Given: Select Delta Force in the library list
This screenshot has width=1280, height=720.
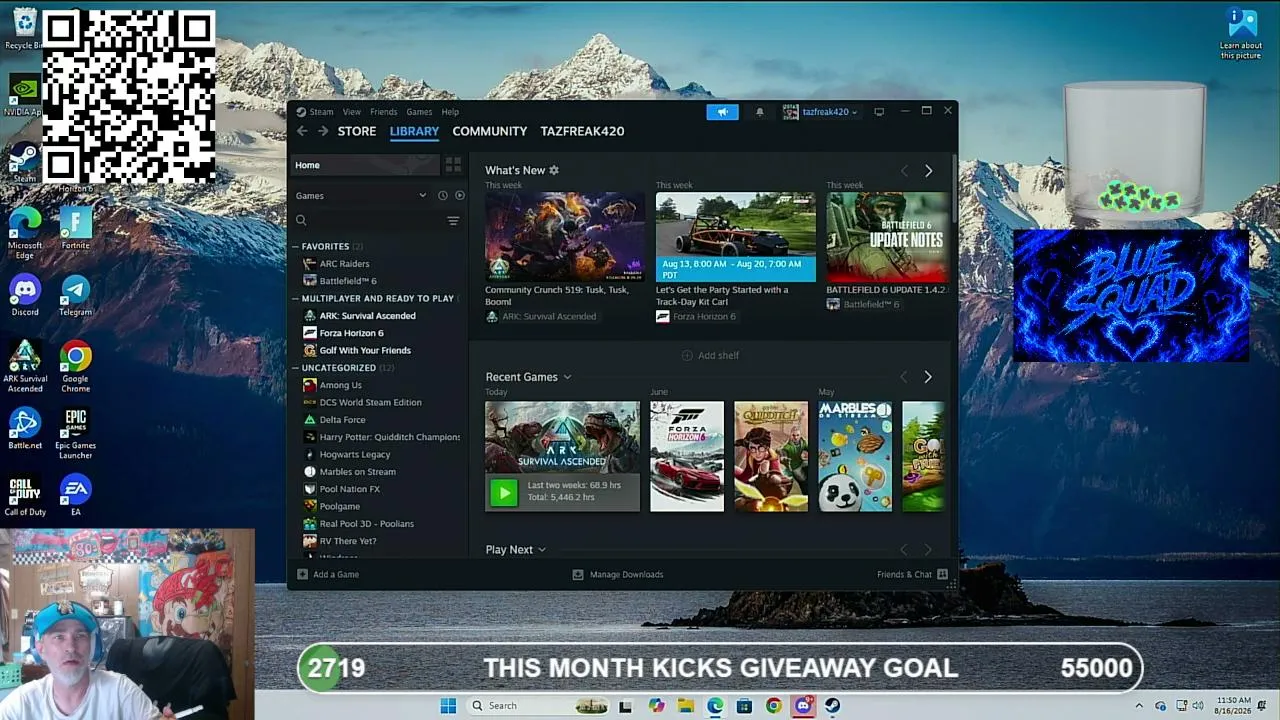Looking at the screenshot, I should pos(342,420).
